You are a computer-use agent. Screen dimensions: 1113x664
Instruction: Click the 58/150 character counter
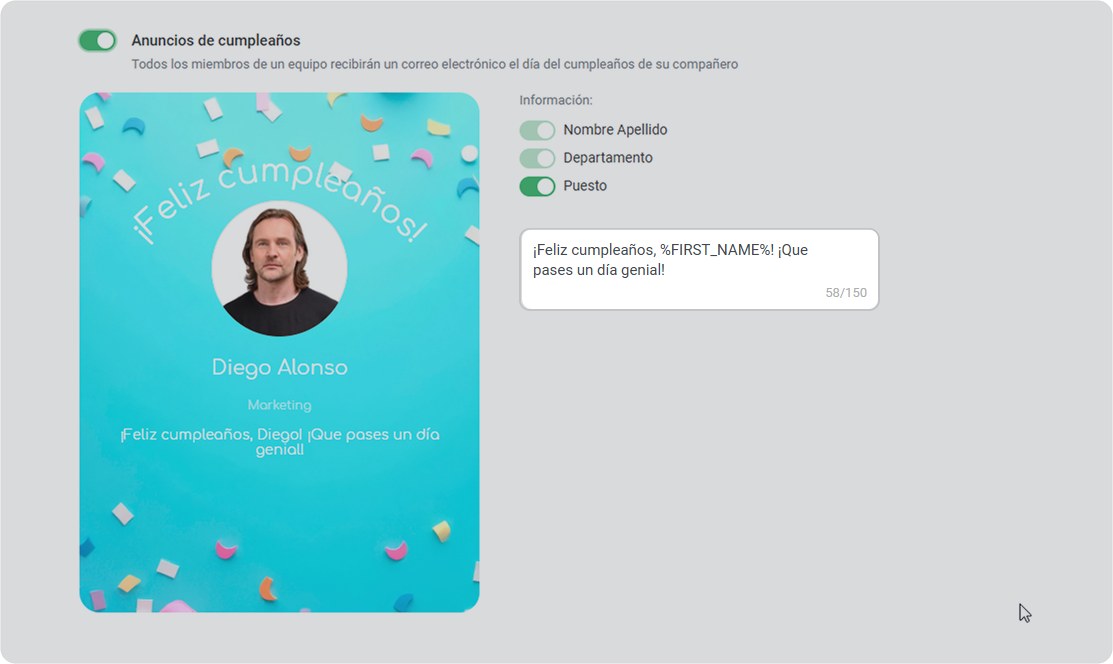845,293
